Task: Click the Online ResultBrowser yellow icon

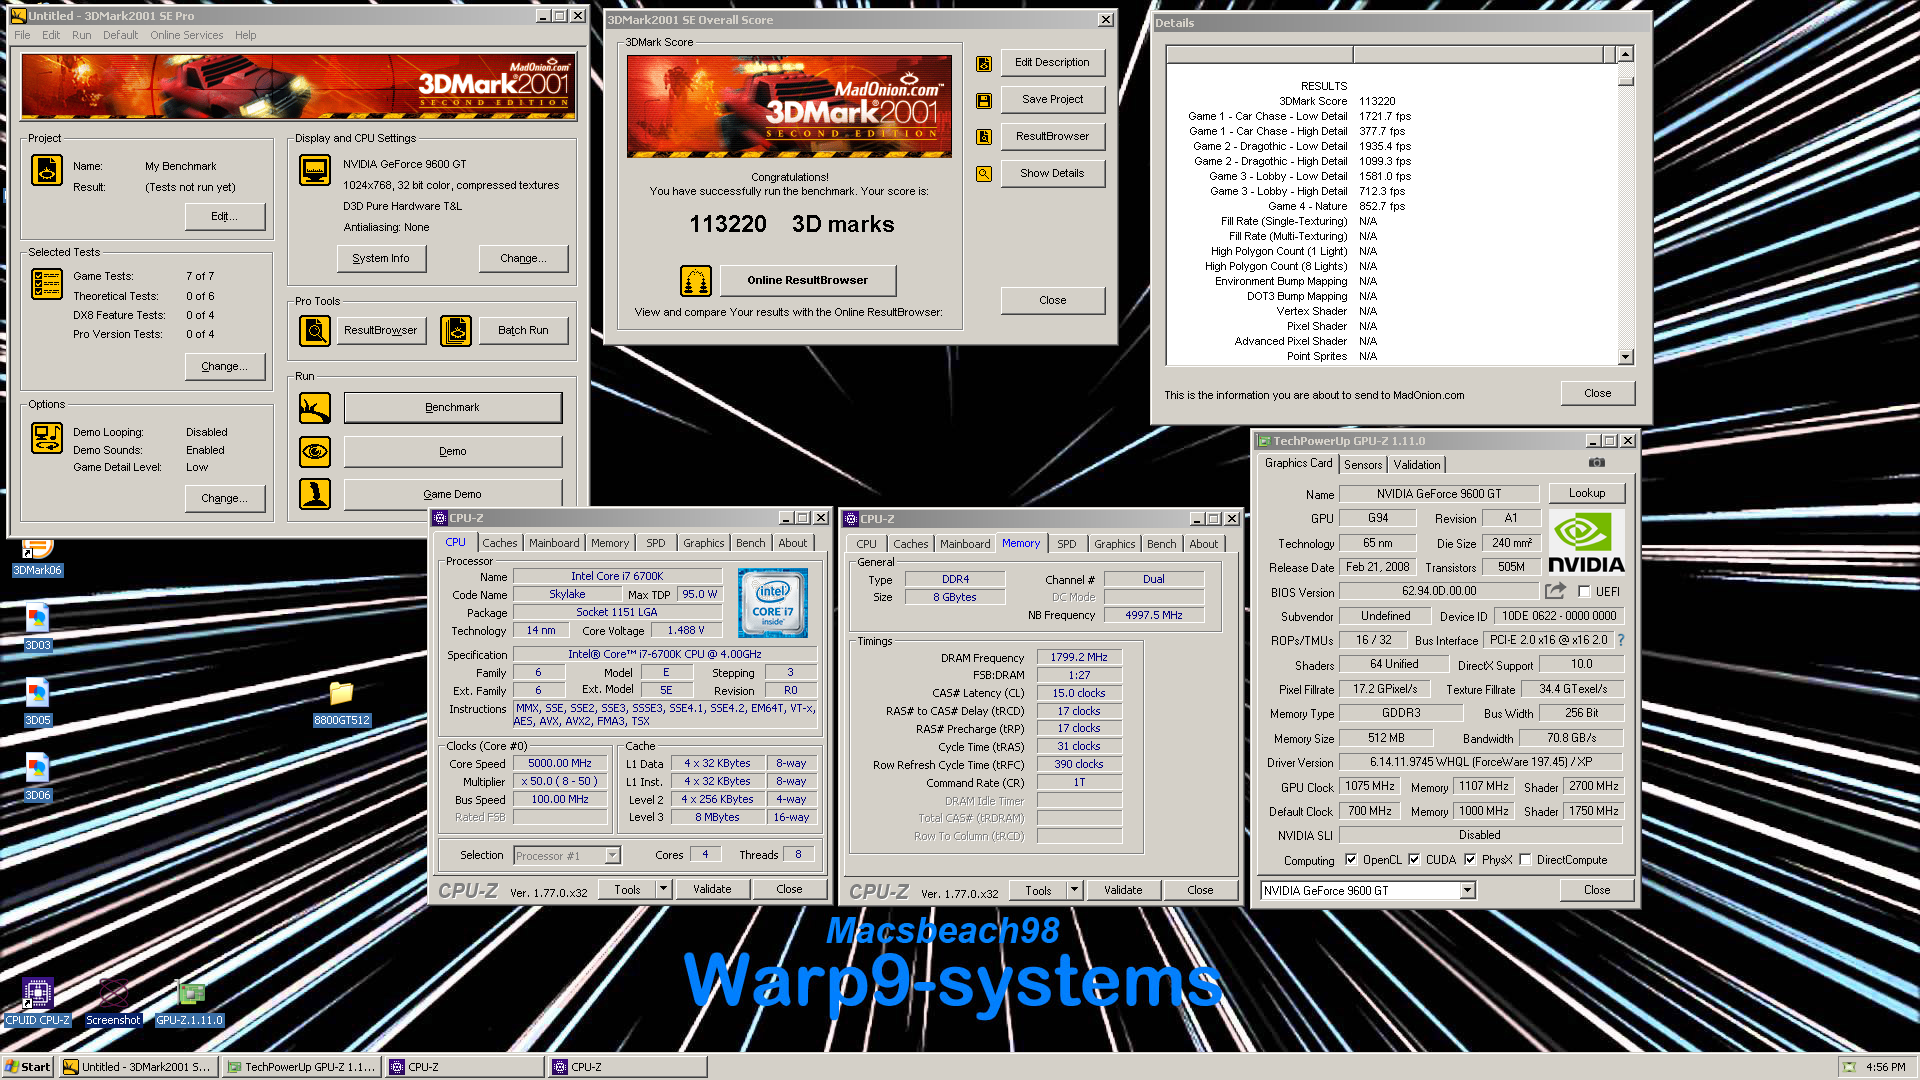Action: pos(696,281)
